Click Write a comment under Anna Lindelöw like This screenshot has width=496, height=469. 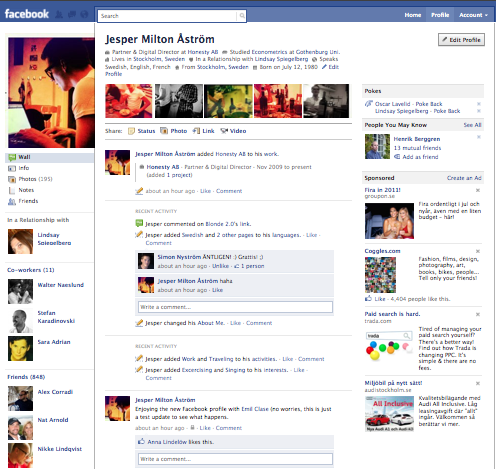pos(235,459)
